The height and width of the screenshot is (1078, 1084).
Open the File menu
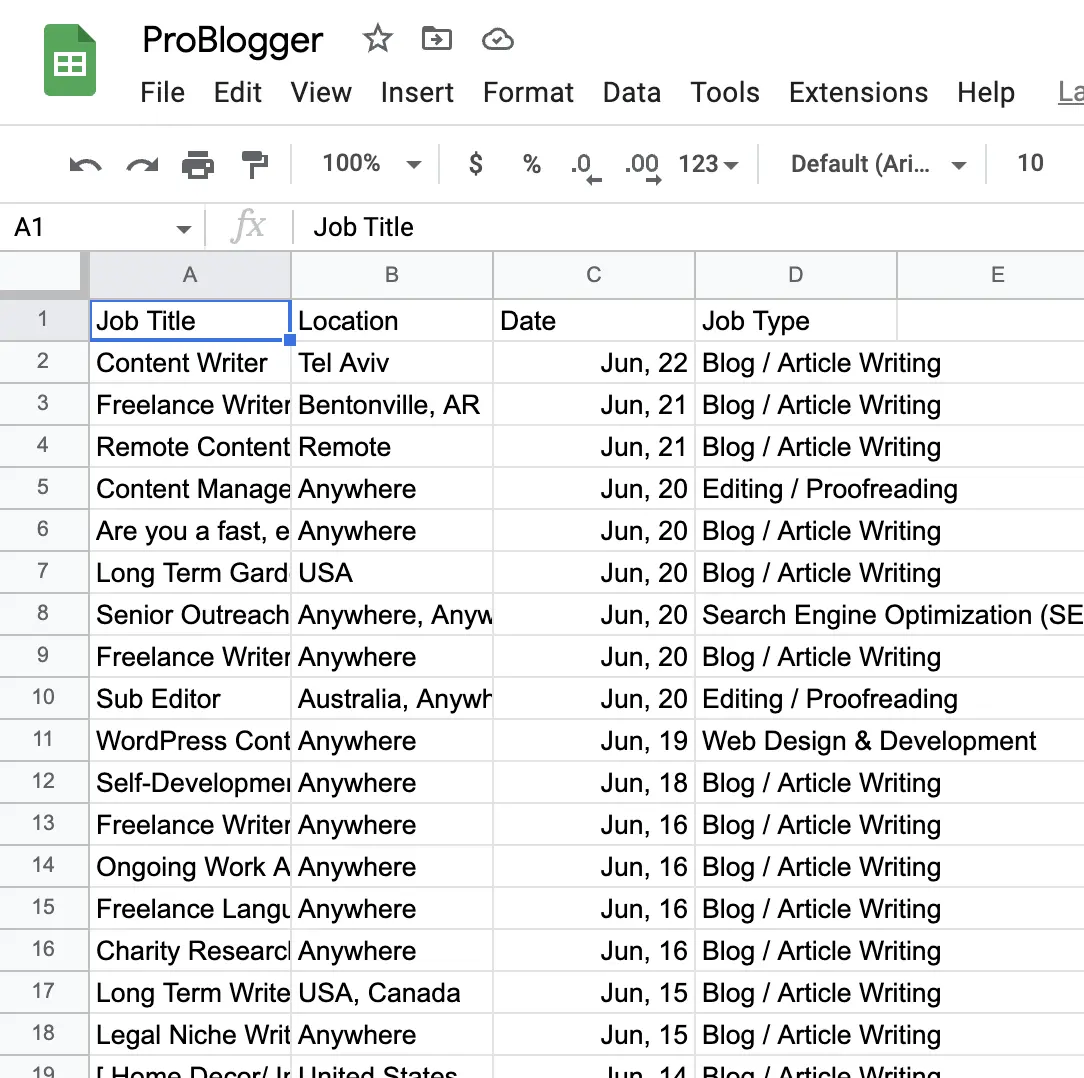click(x=162, y=93)
